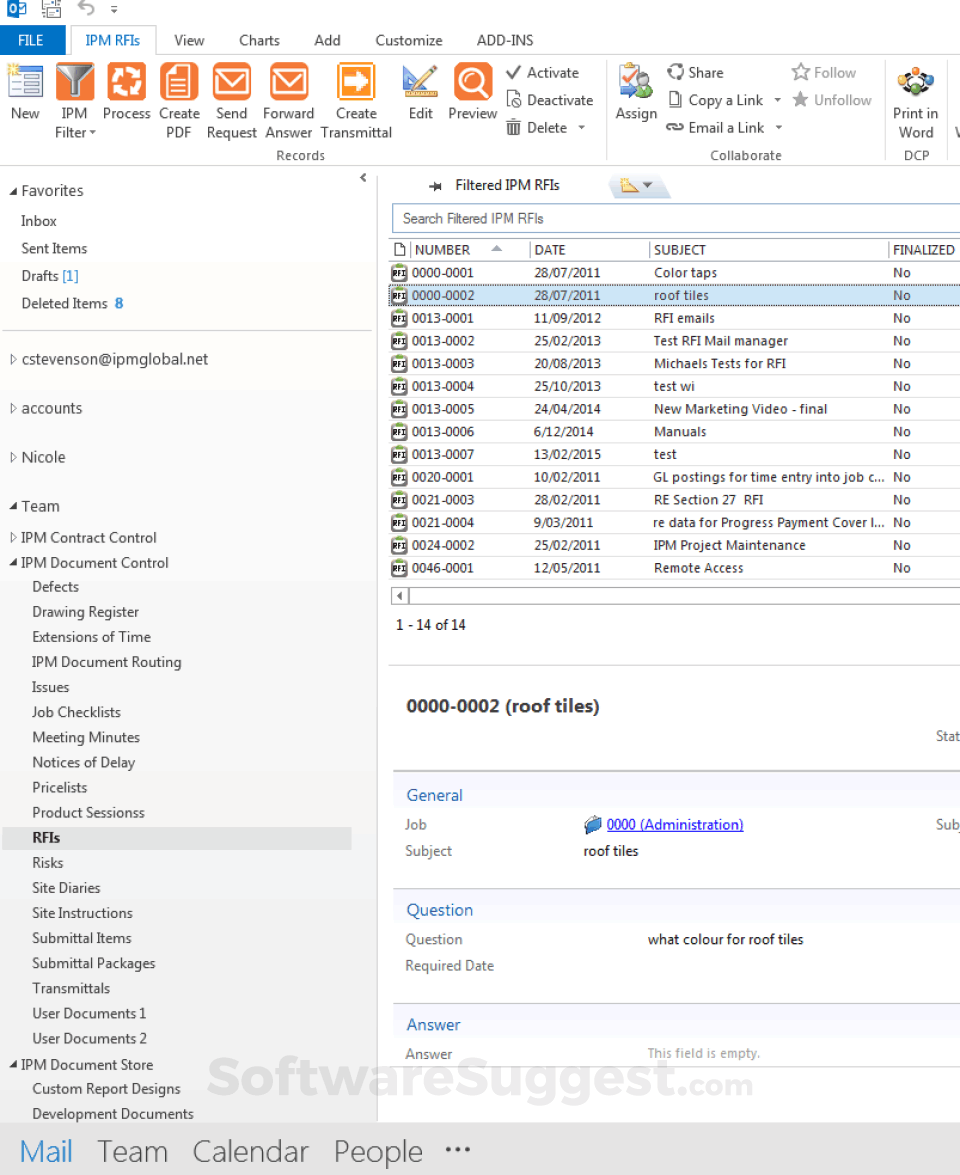960x1175 pixels.
Task: Switch to the Charts ribbon tab
Action: click(259, 40)
